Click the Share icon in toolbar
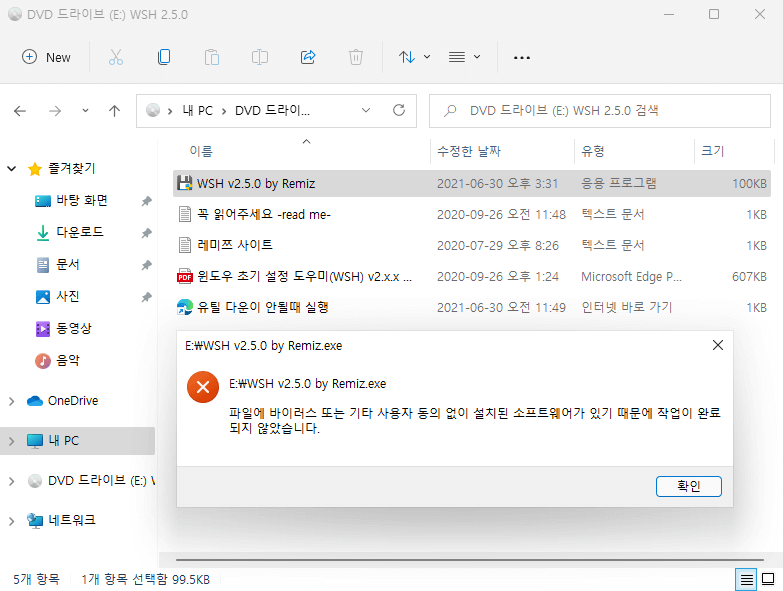 coord(308,57)
